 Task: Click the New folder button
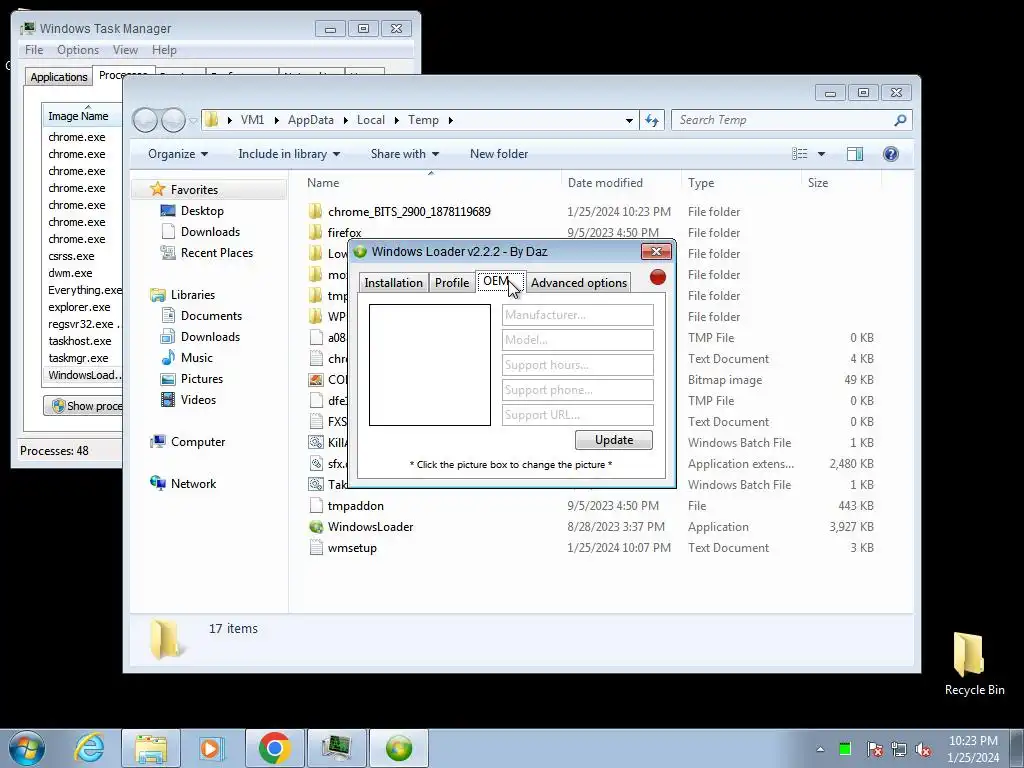[499, 154]
